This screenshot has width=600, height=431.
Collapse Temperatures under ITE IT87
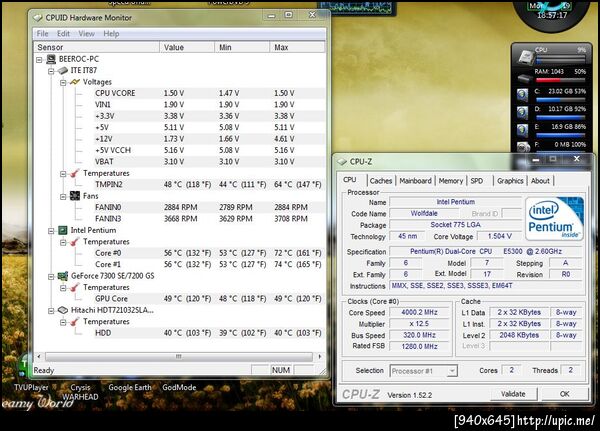(x=63, y=174)
